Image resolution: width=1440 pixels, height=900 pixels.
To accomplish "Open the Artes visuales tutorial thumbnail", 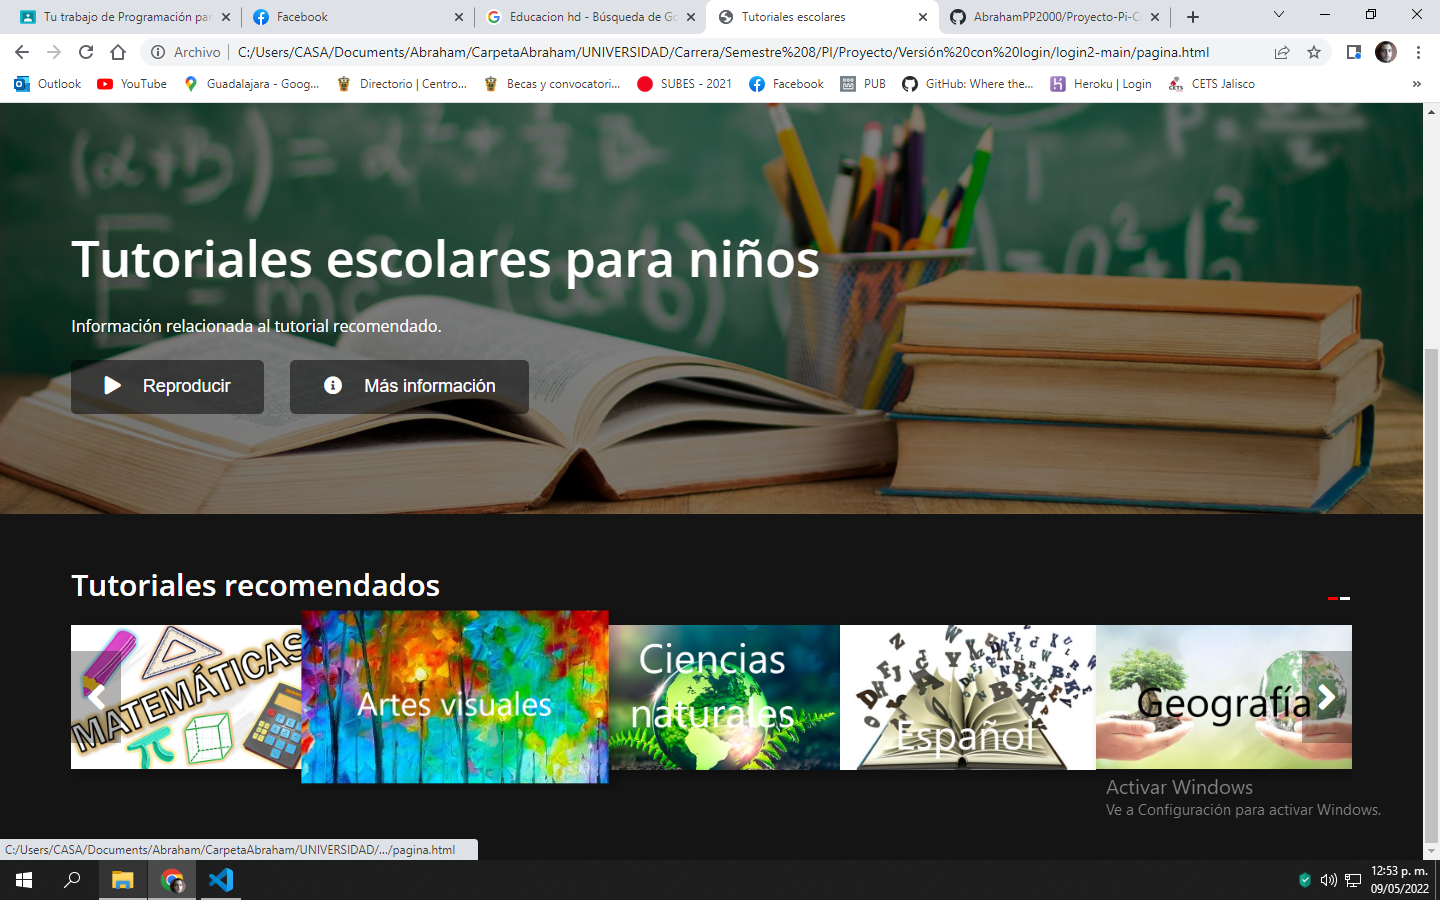I will (455, 697).
